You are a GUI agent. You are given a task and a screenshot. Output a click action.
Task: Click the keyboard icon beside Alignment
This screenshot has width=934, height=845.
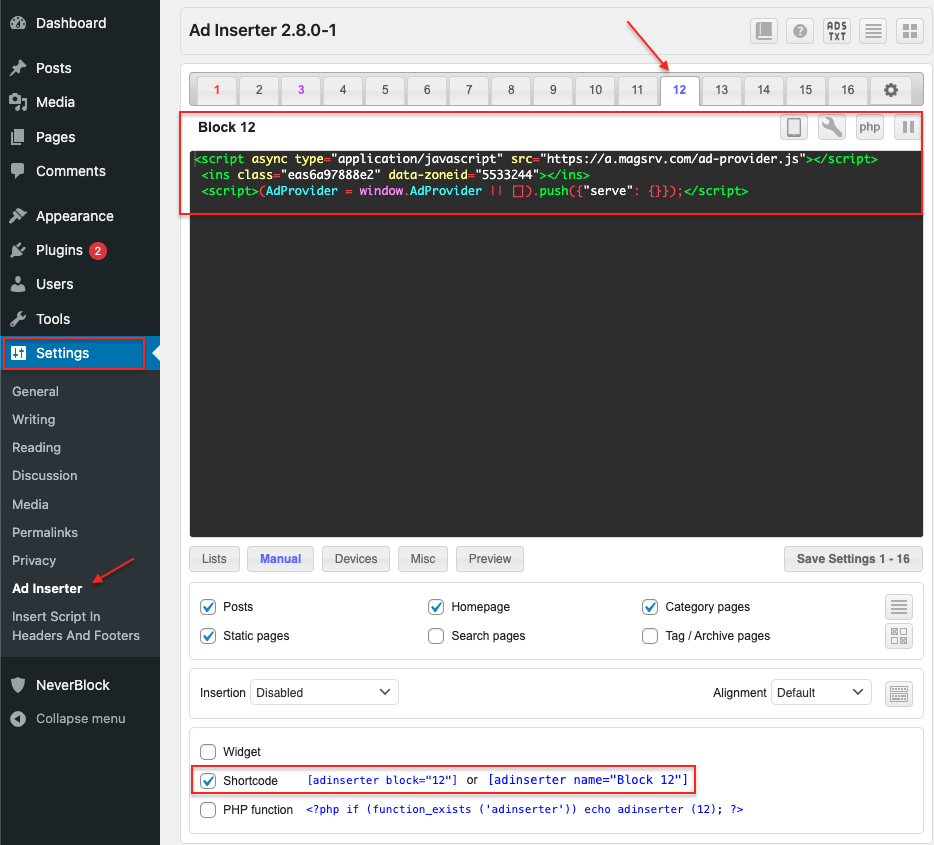(x=898, y=692)
